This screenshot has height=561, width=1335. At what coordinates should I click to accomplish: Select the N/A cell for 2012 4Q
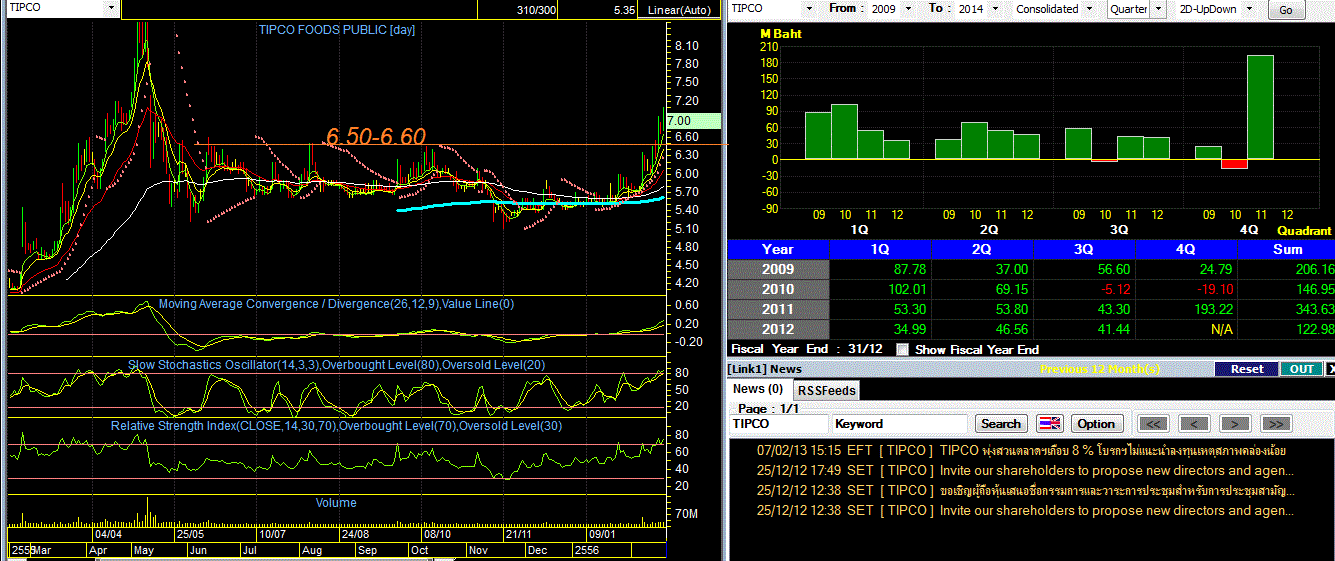[1188, 329]
